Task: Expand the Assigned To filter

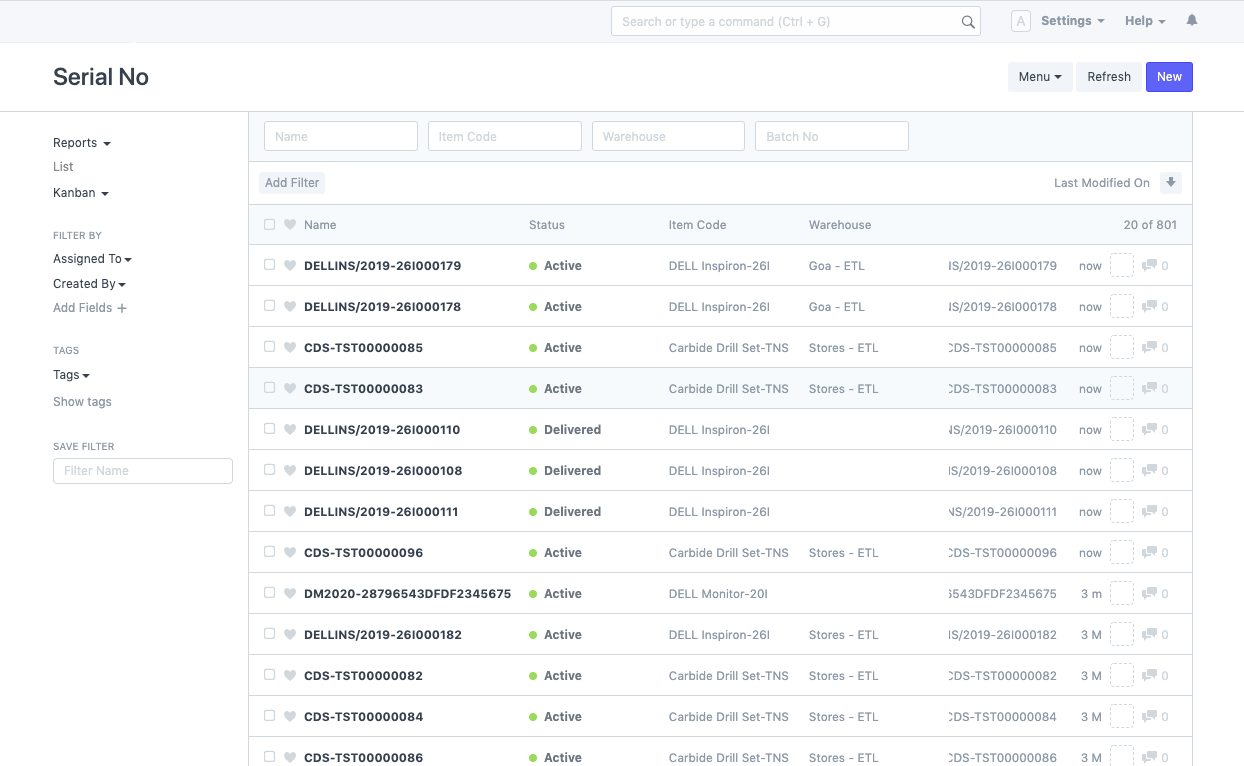Action: tap(92, 259)
